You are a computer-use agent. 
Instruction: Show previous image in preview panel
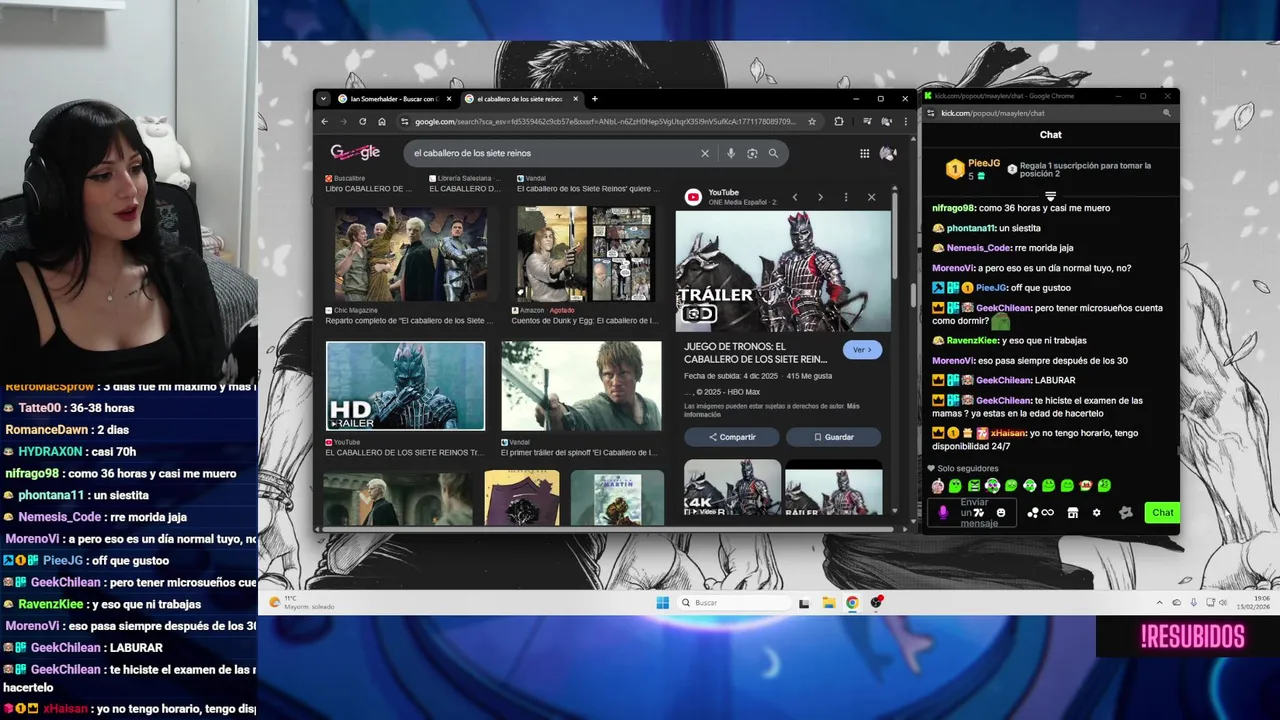[x=795, y=197]
